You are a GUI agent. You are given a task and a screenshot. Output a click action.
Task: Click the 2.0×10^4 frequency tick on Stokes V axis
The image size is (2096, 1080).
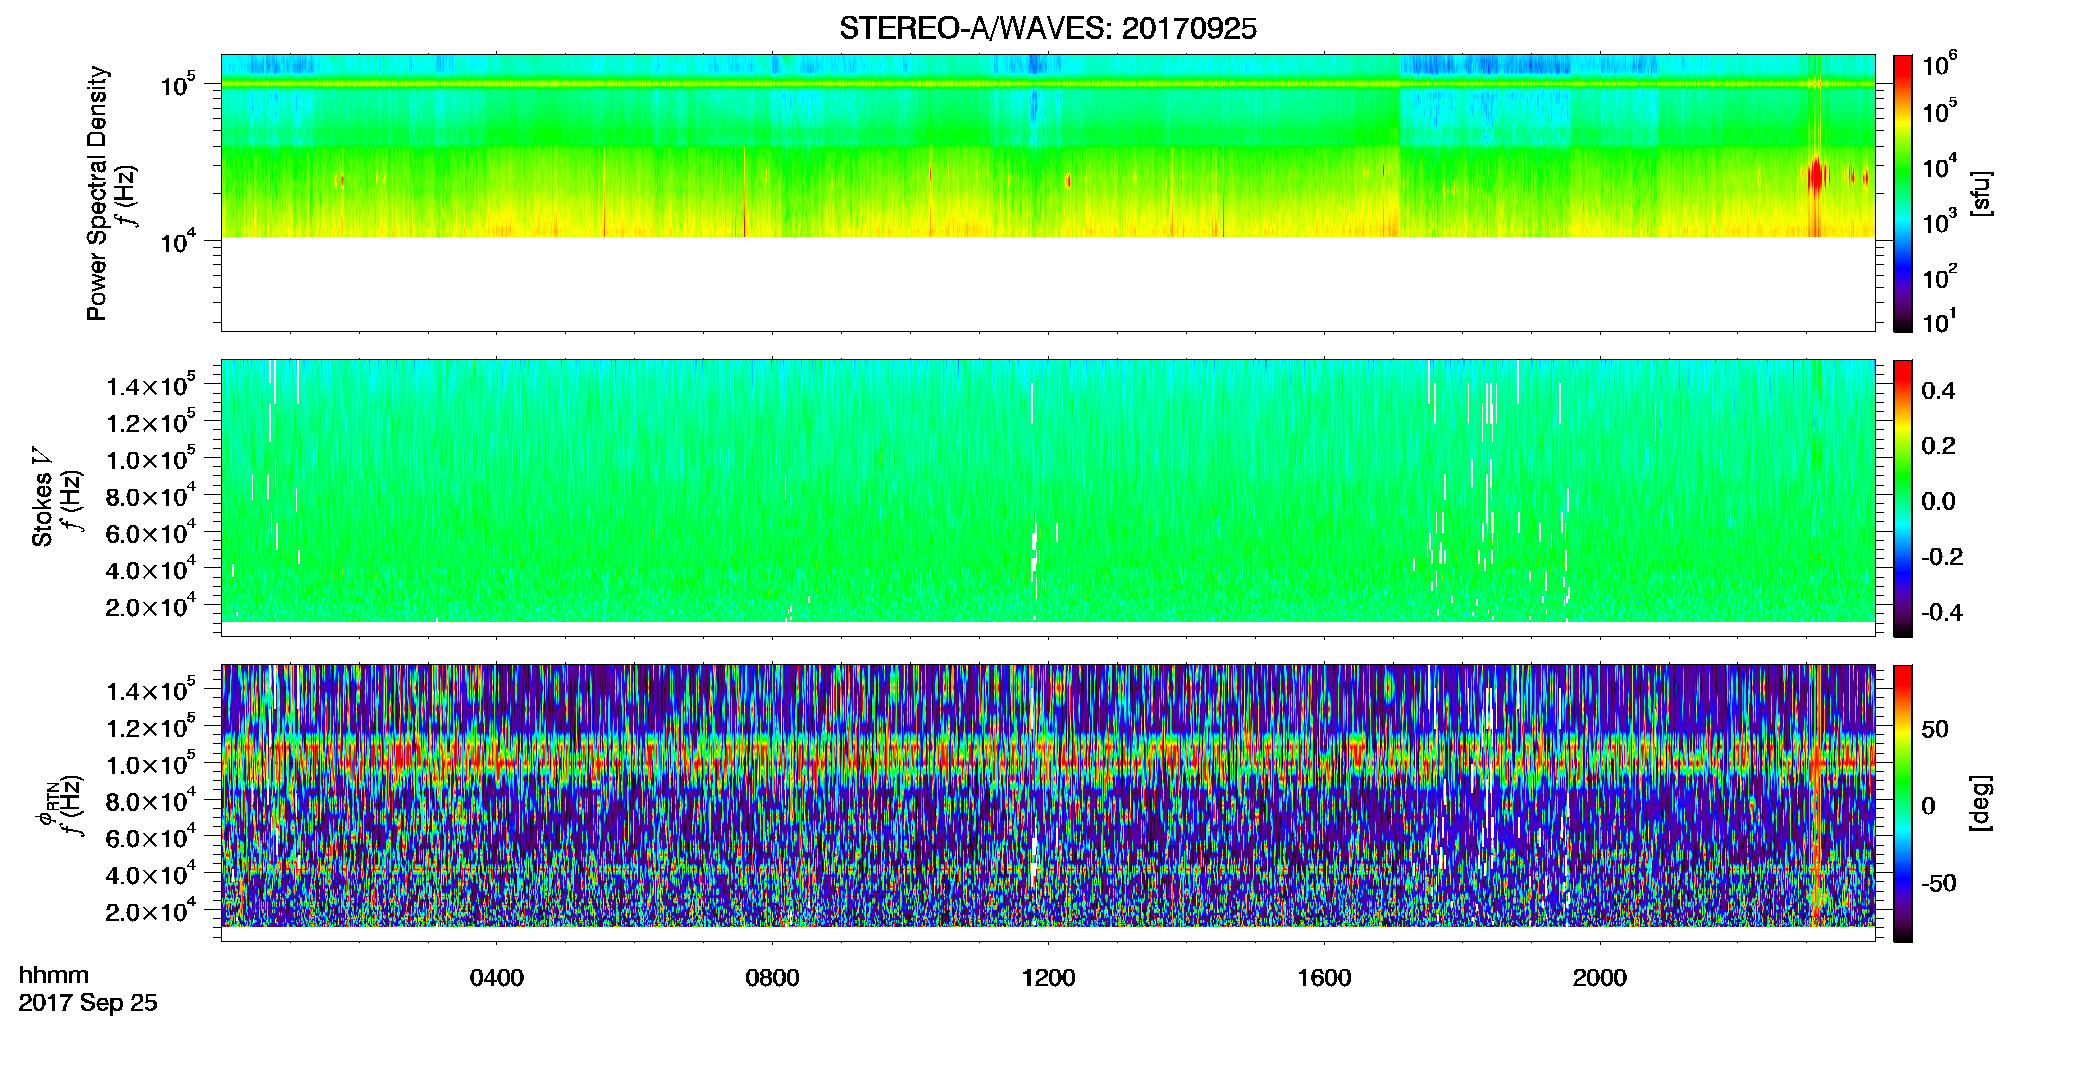[x=151, y=607]
